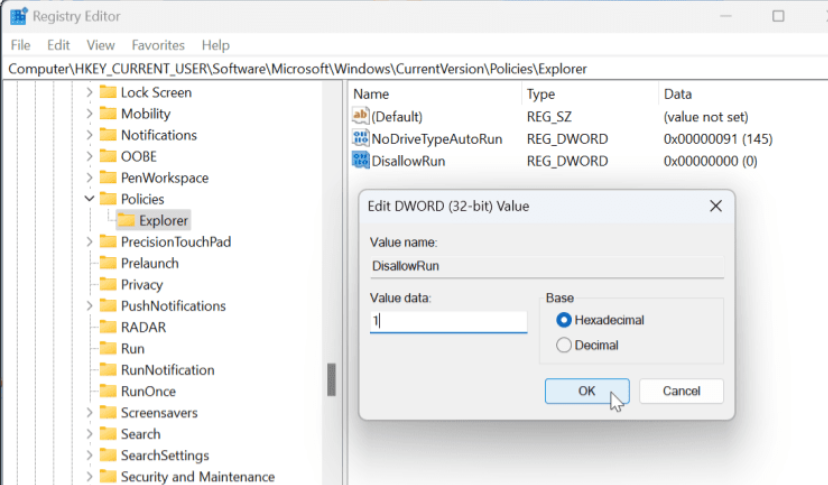Image resolution: width=828 pixels, height=485 pixels.
Task: Close the Edit DWORD dialog with X
Action: pos(715,206)
